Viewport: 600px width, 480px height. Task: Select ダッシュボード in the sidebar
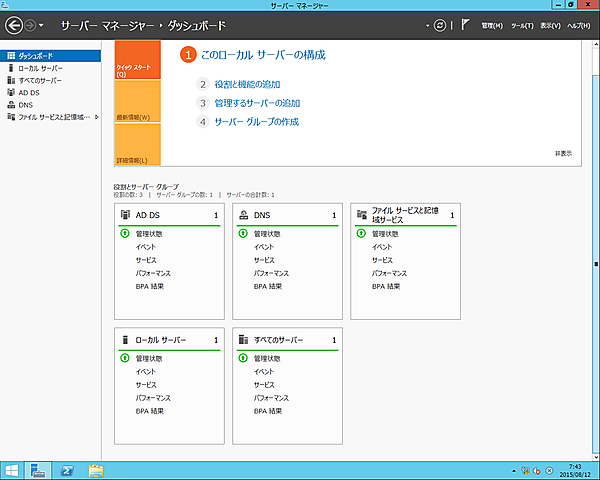pos(51,56)
